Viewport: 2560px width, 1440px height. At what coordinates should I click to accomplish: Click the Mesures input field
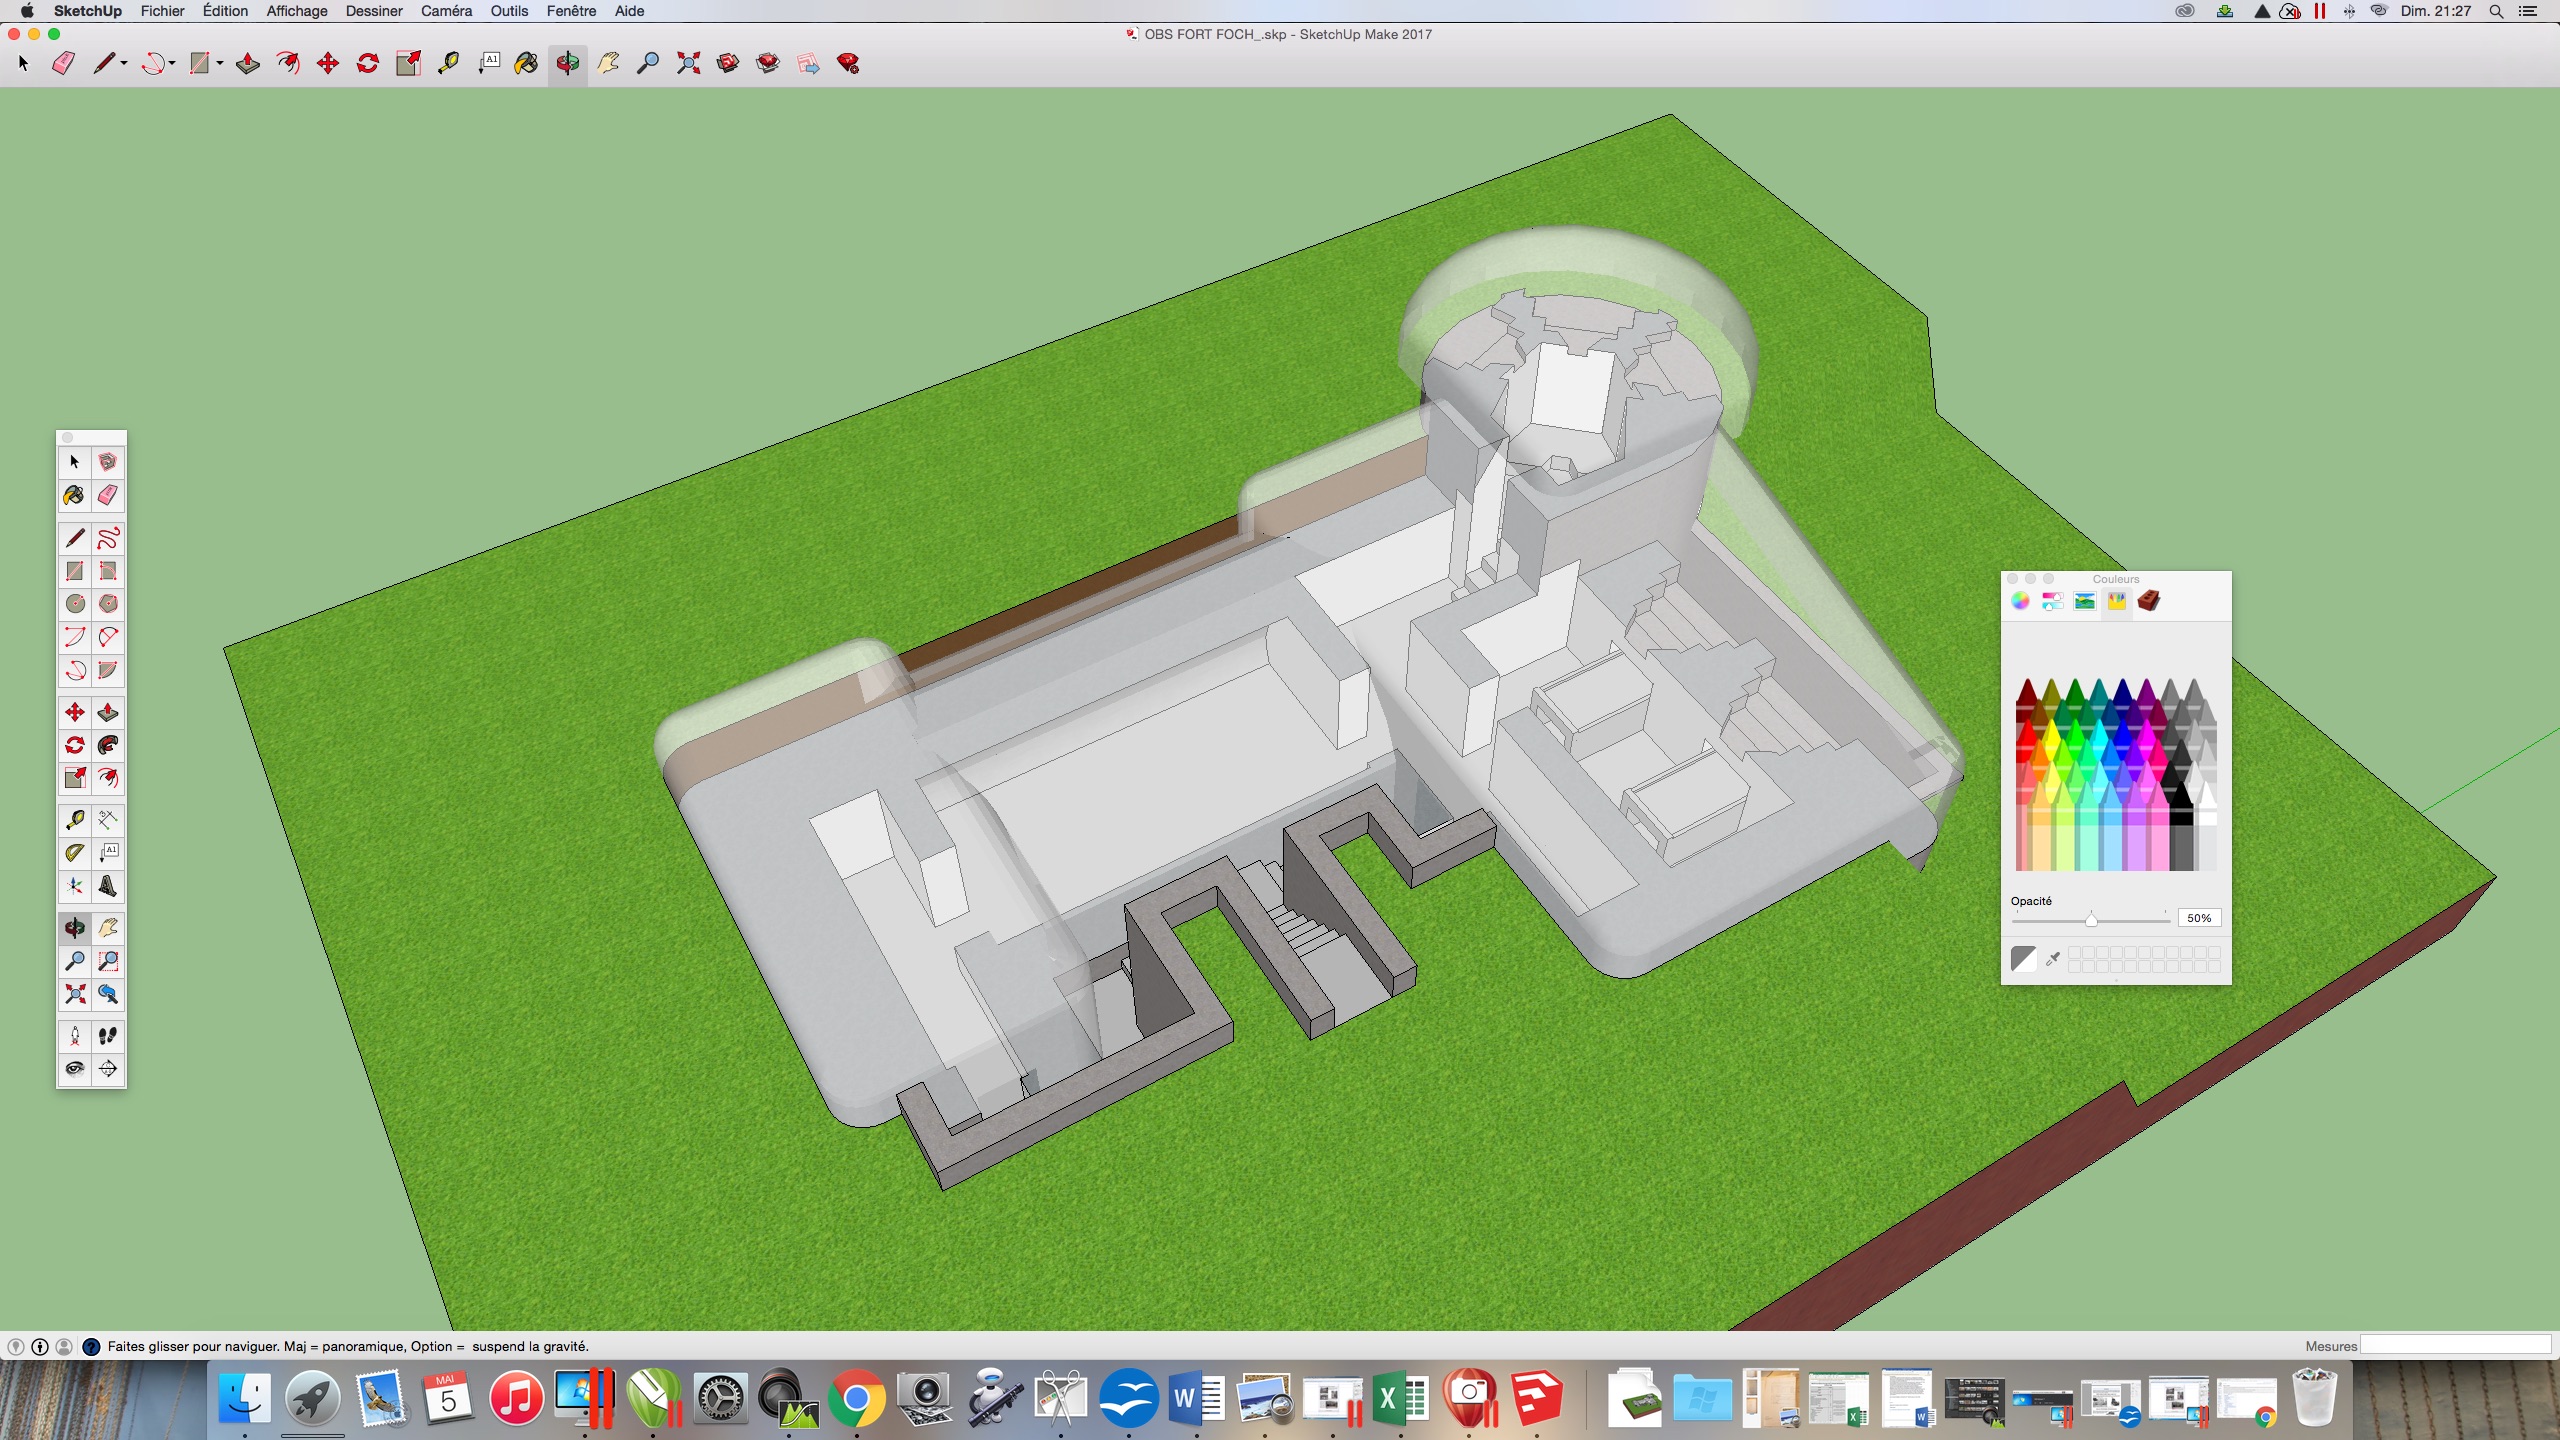[2455, 1346]
